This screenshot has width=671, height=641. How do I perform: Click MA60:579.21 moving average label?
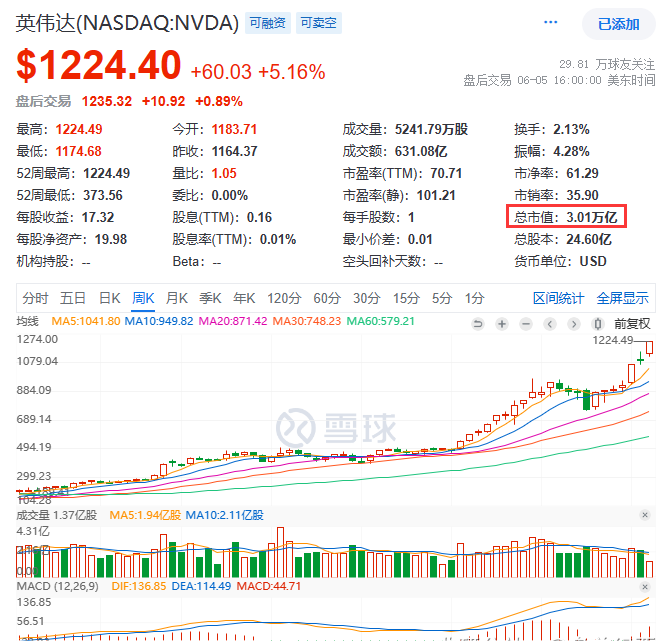(380, 321)
